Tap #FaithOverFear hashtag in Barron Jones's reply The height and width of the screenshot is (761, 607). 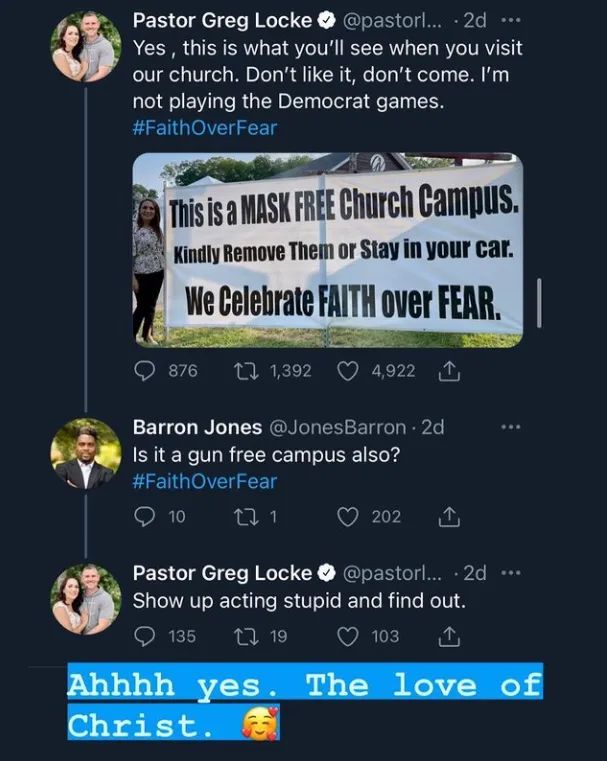point(204,481)
